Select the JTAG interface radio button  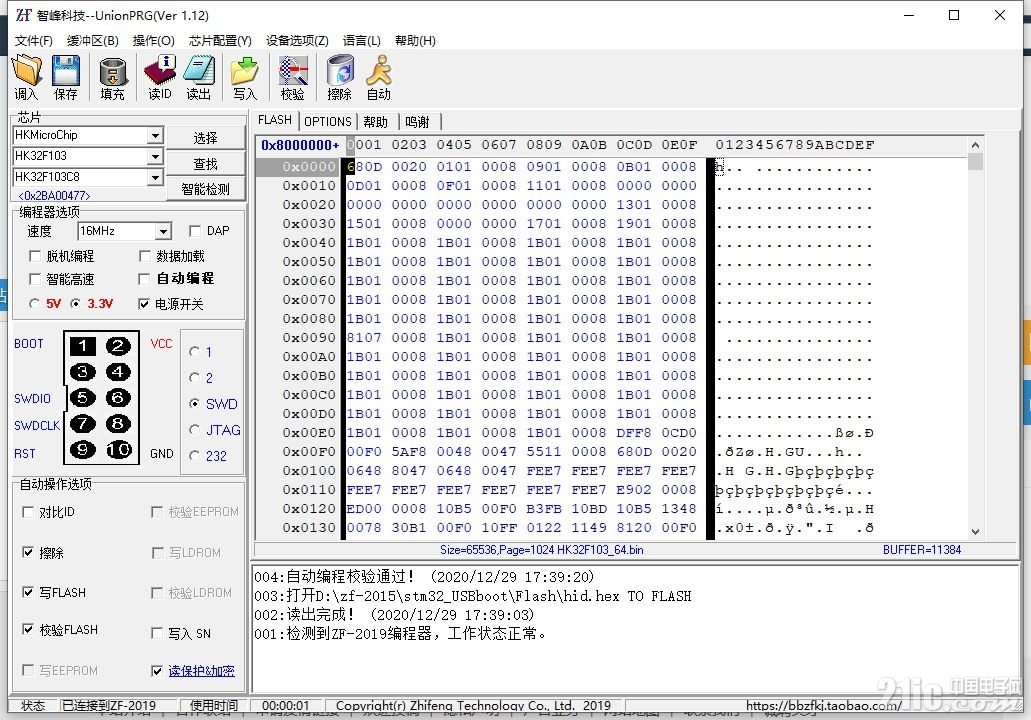pyautogui.click(x=194, y=430)
